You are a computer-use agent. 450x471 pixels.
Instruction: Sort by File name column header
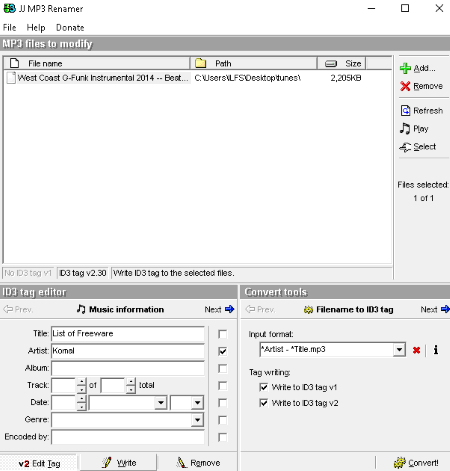pos(97,63)
